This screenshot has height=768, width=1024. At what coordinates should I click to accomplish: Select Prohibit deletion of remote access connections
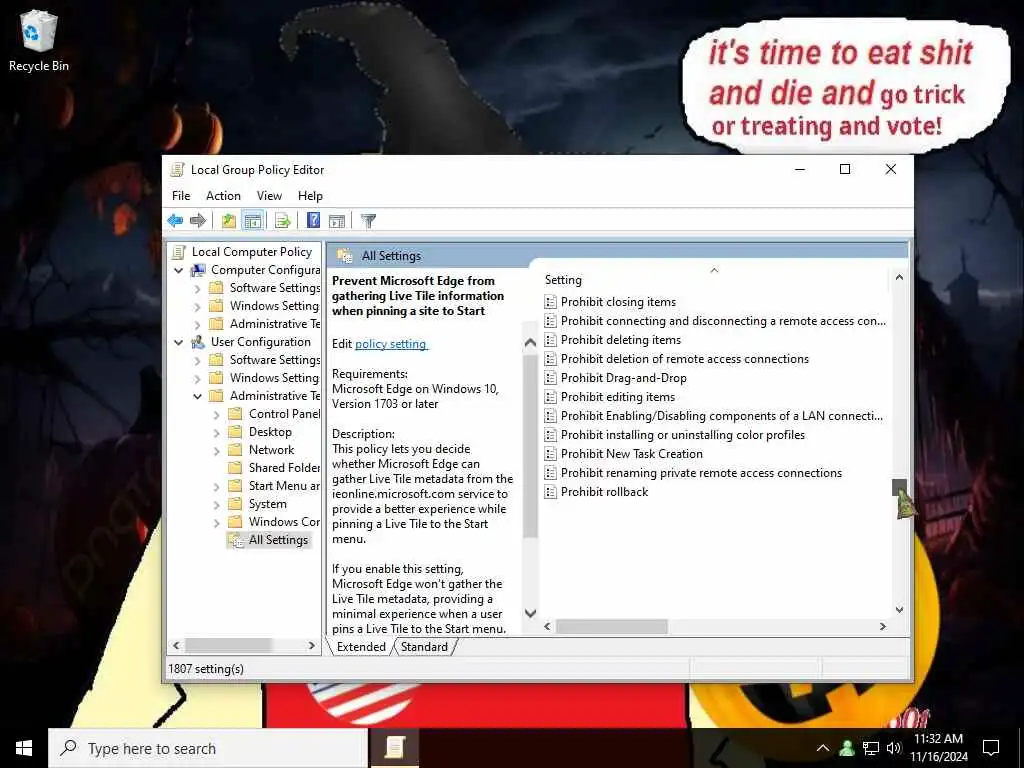tap(684, 359)
